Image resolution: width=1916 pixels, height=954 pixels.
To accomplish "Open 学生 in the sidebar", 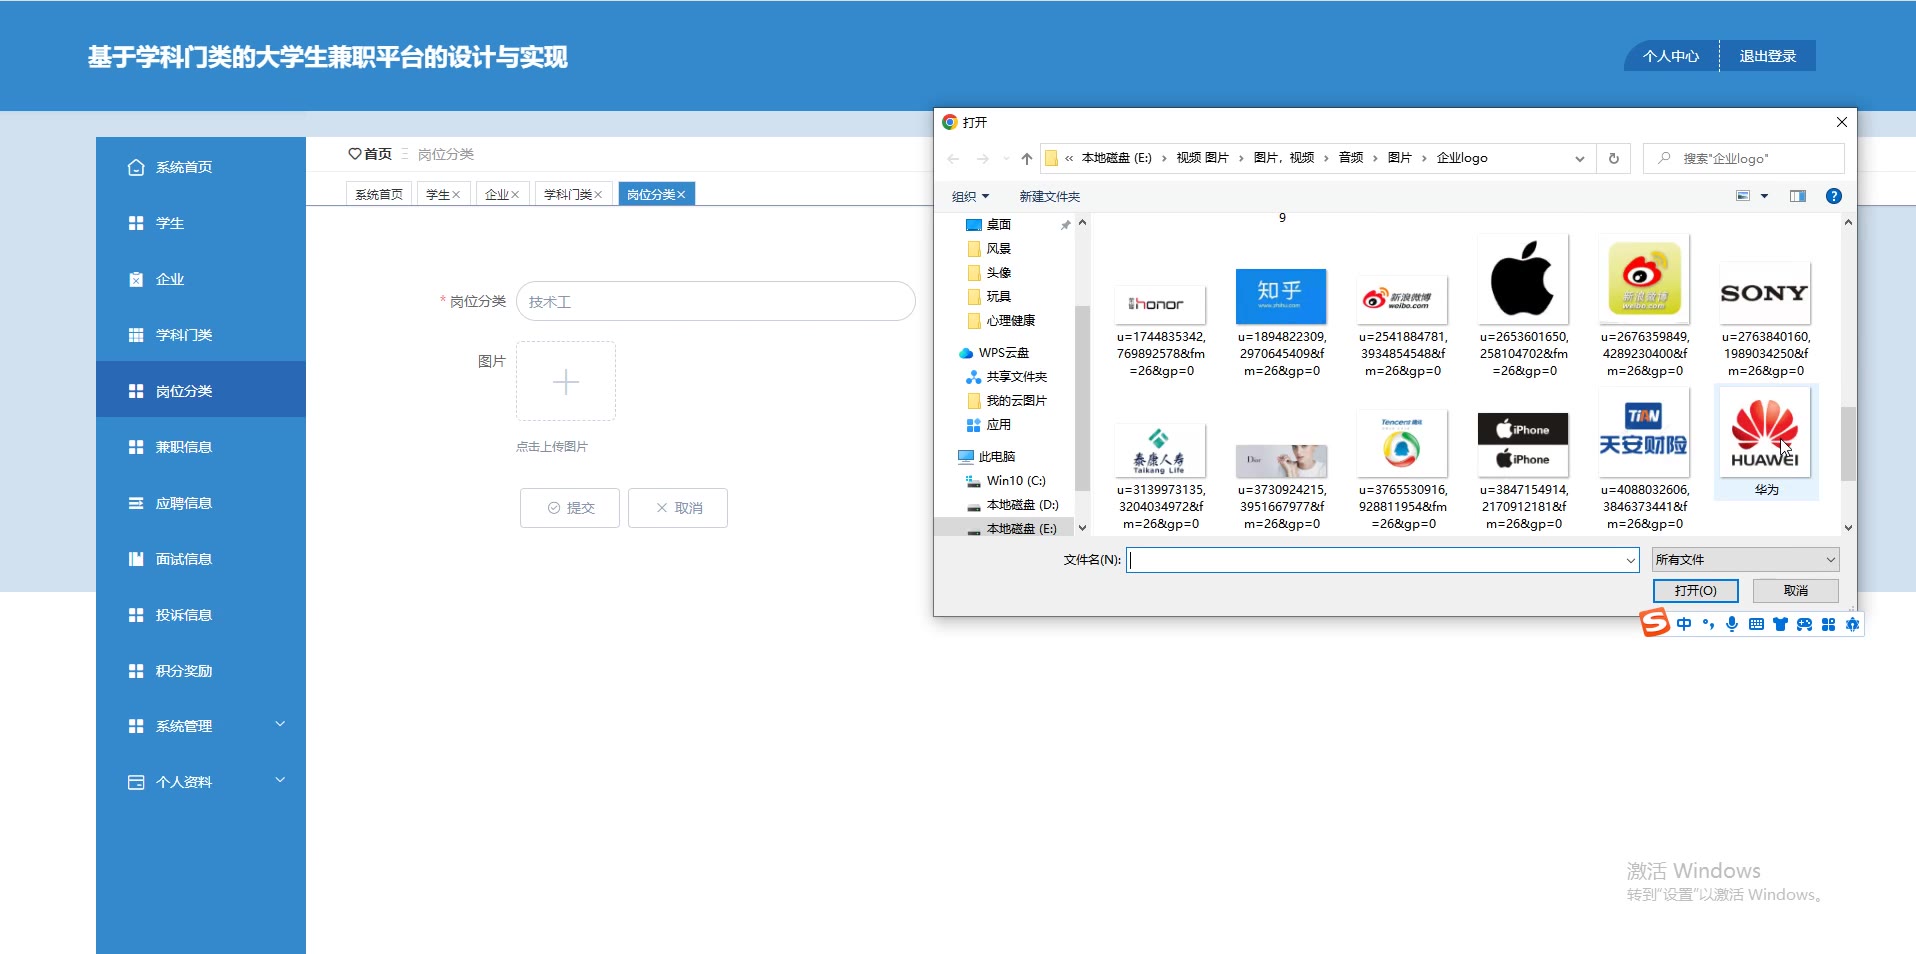I will [x=201, y=223].
